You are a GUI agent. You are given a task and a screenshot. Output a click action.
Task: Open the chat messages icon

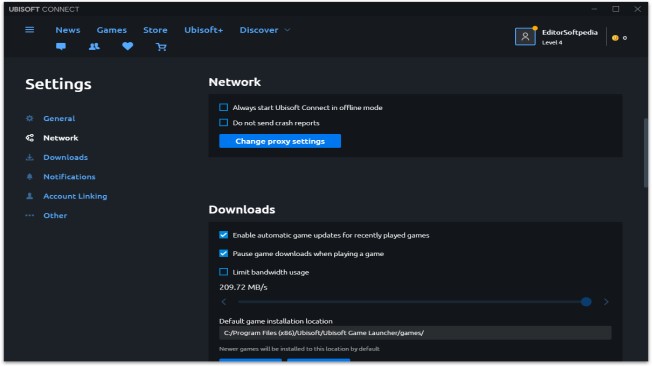tap(61, 47)
